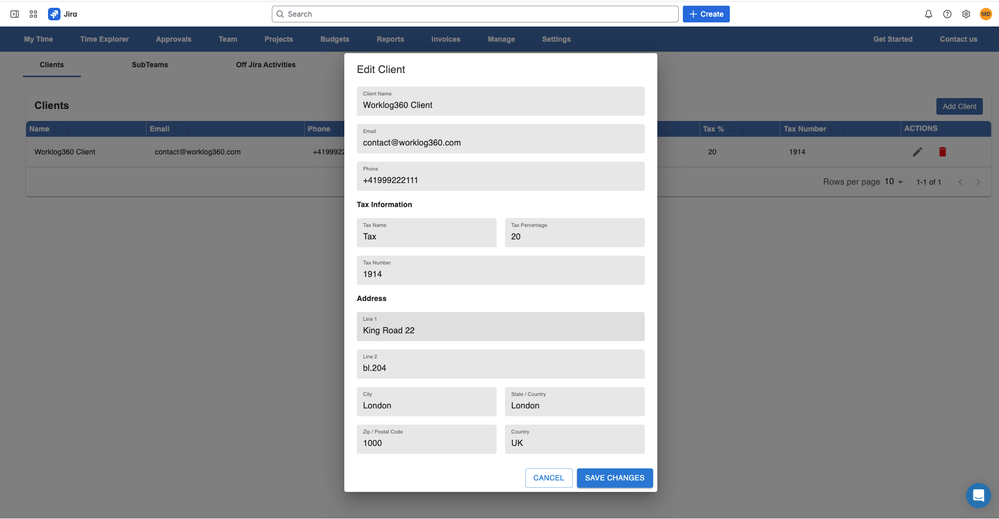Screen dimensions: 999x519
Task: Click contact@worklog360.com in table row
Action: [198, 152]
